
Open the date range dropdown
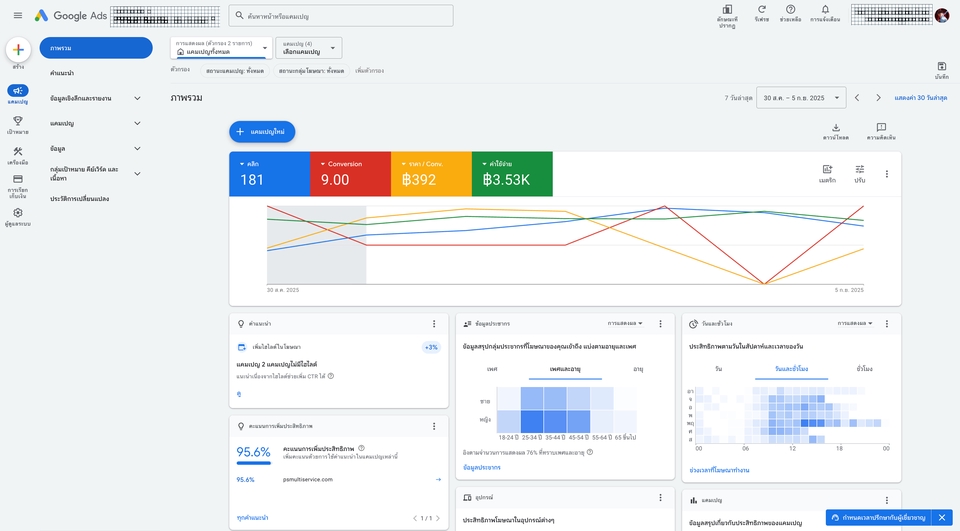point(799,98)
